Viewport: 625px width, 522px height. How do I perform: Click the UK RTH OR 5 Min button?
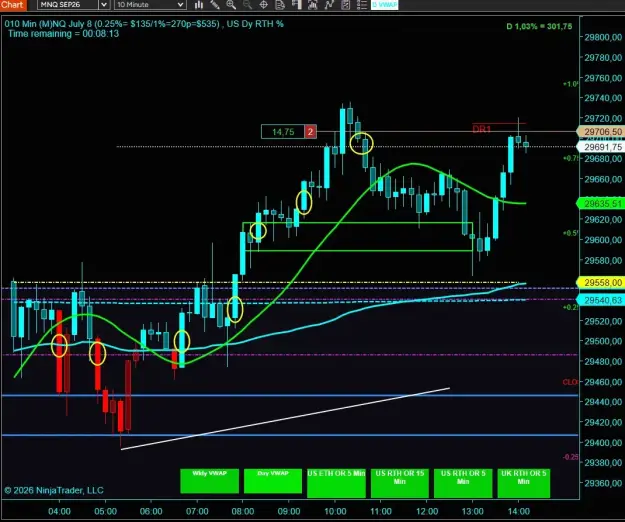(x=524, y=483)
